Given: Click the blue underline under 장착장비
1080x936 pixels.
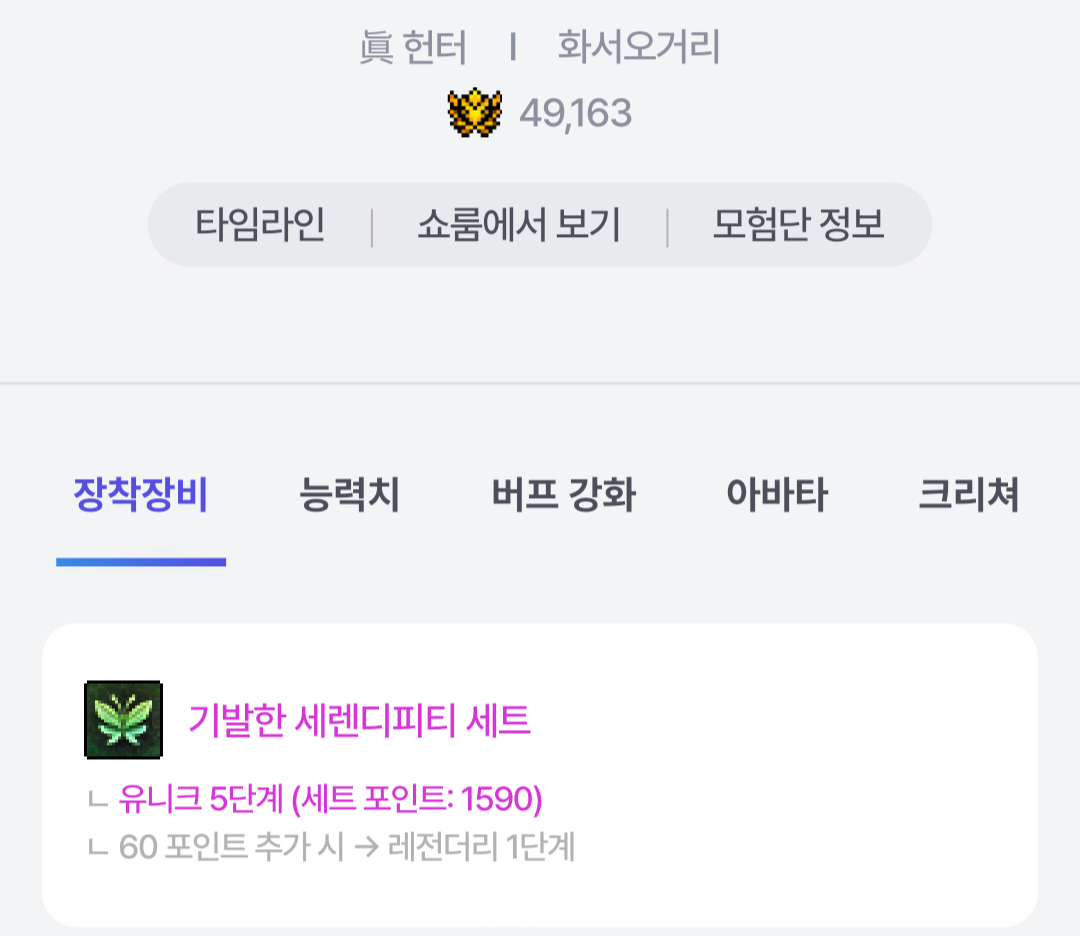Looking at the screenshot, I should coord(141,562).
